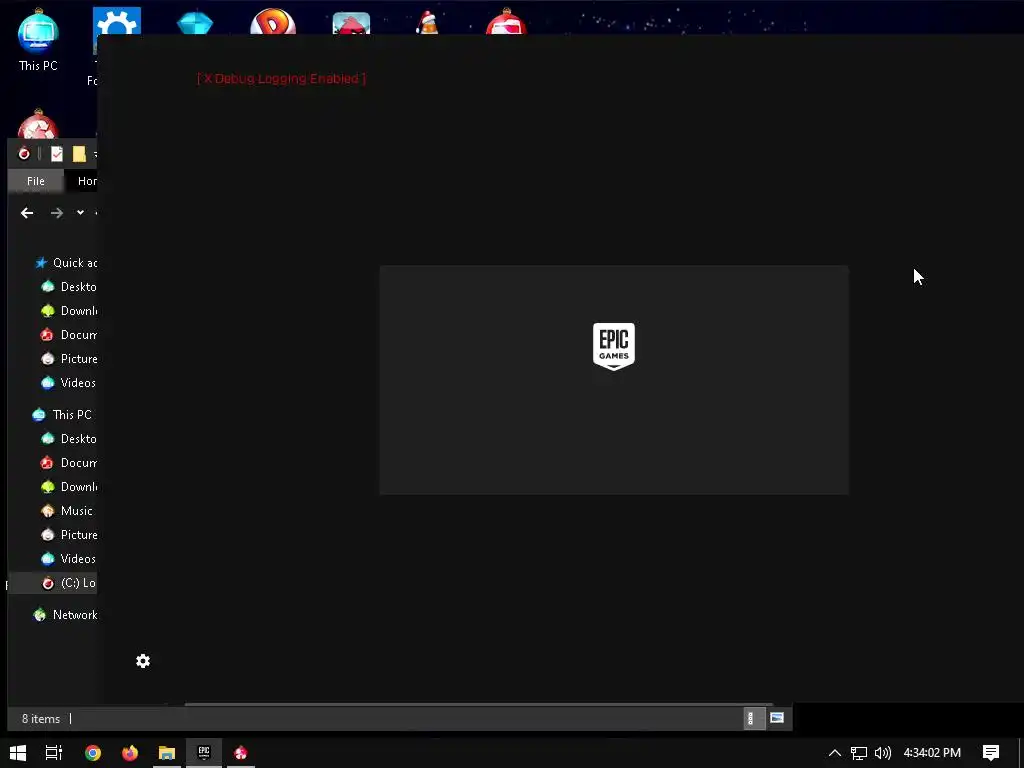Viewport: 1024px width, 768px height.
Task: Switch to Epic Games Launcher taskbar button
Action: [x=204, y=753]
